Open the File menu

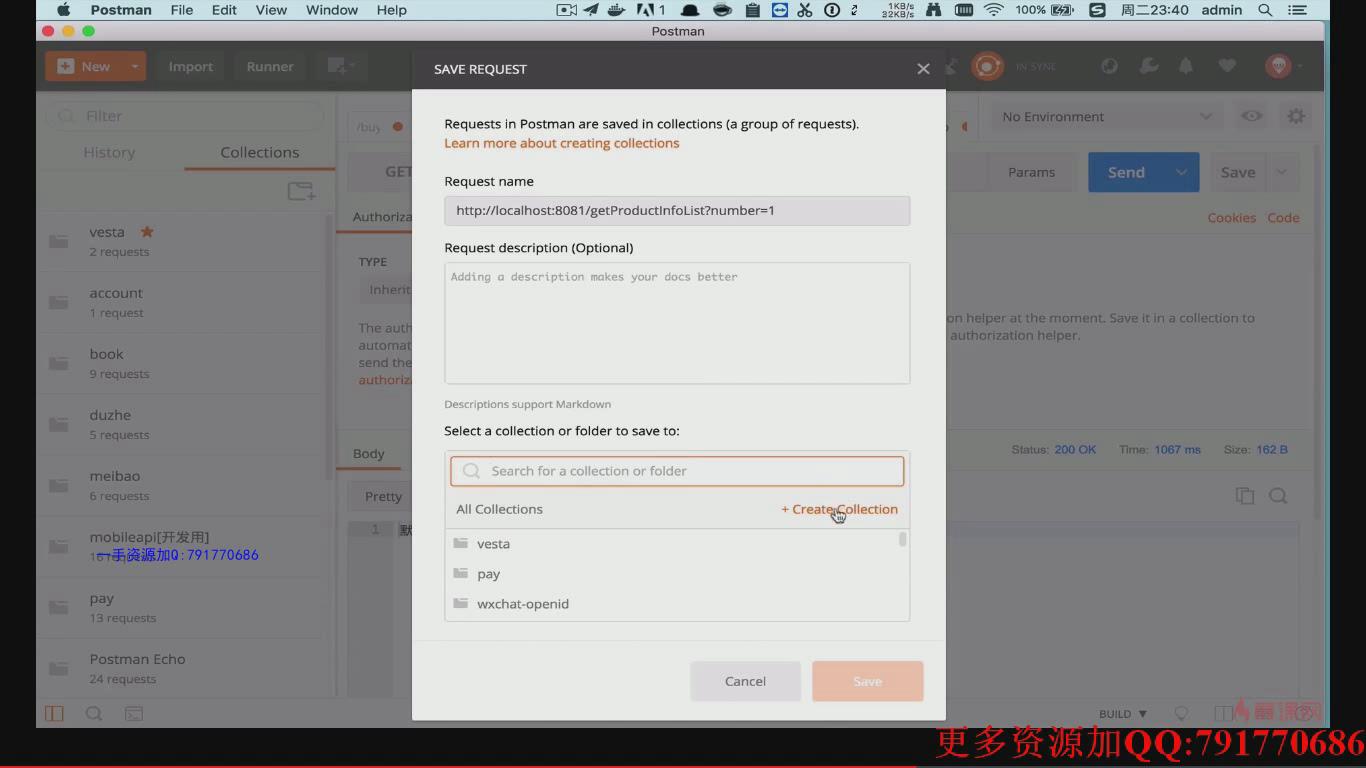click(x=182, y=10)
